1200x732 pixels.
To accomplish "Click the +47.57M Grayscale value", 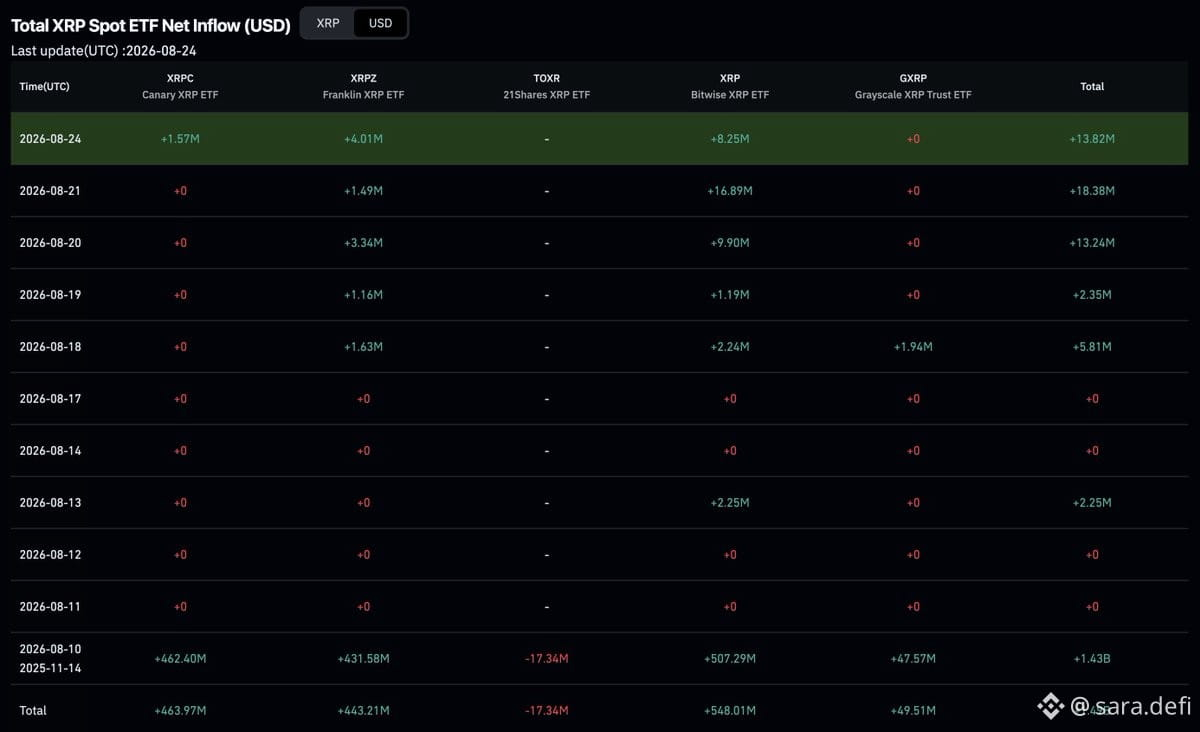I will pyautogui.click(x=913, y=659).
